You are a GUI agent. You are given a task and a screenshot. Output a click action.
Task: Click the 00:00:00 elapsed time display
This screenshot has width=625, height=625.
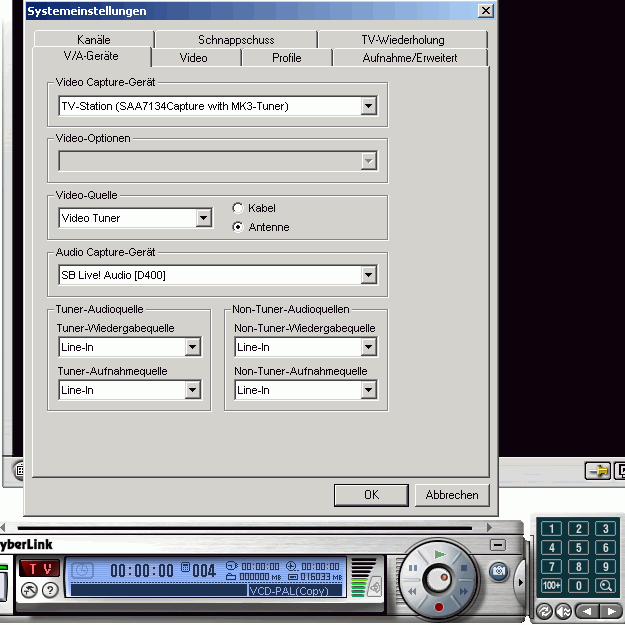pyautogui.click(x=142, y=571)
